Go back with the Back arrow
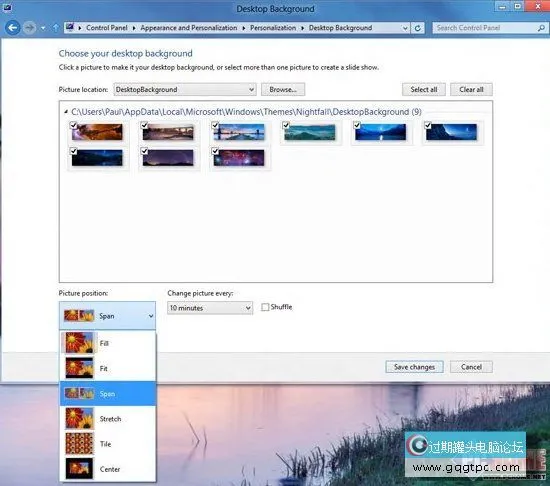 (x=13, y=28)
